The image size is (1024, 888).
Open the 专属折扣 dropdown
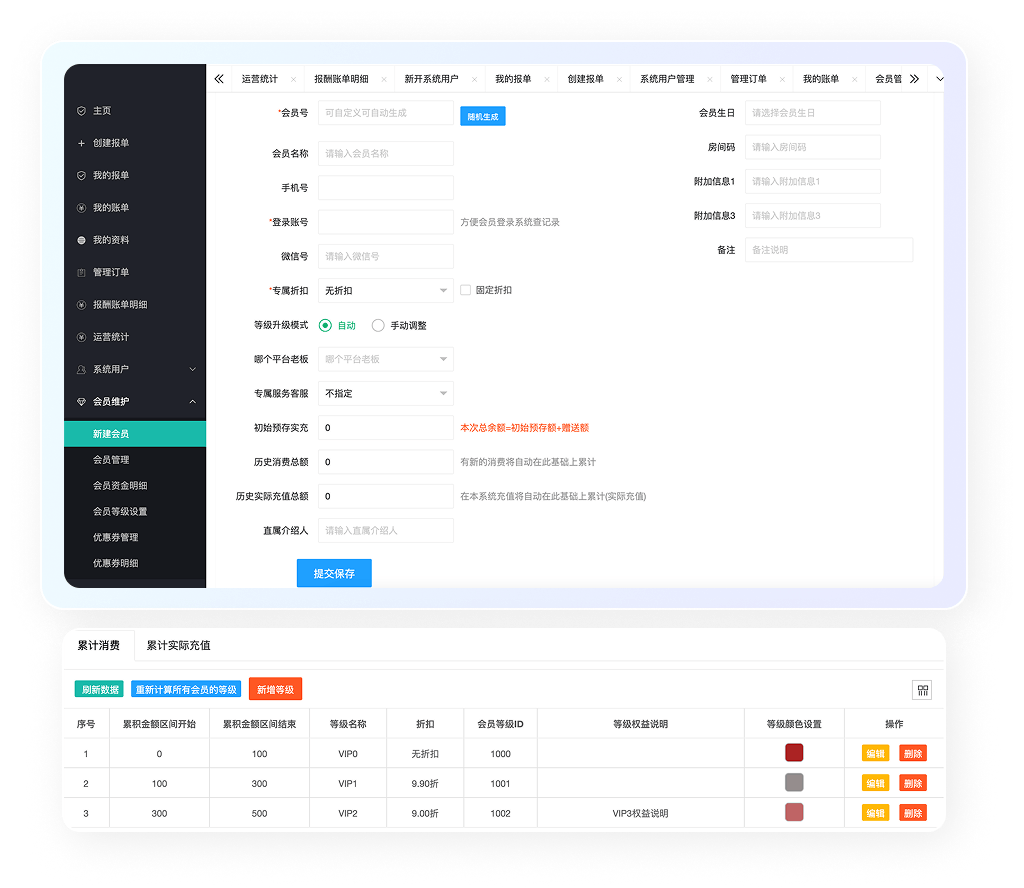pyautogui.click(x=385, y=291)
